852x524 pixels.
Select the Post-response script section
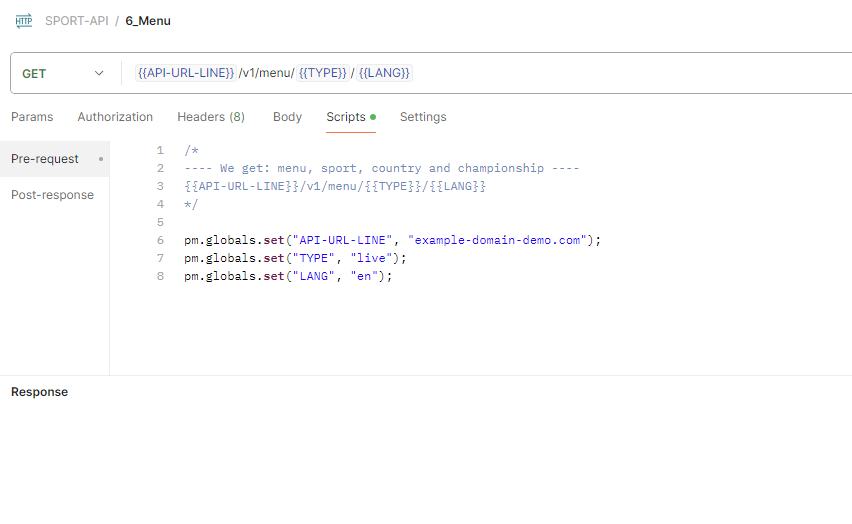(52, 195)
